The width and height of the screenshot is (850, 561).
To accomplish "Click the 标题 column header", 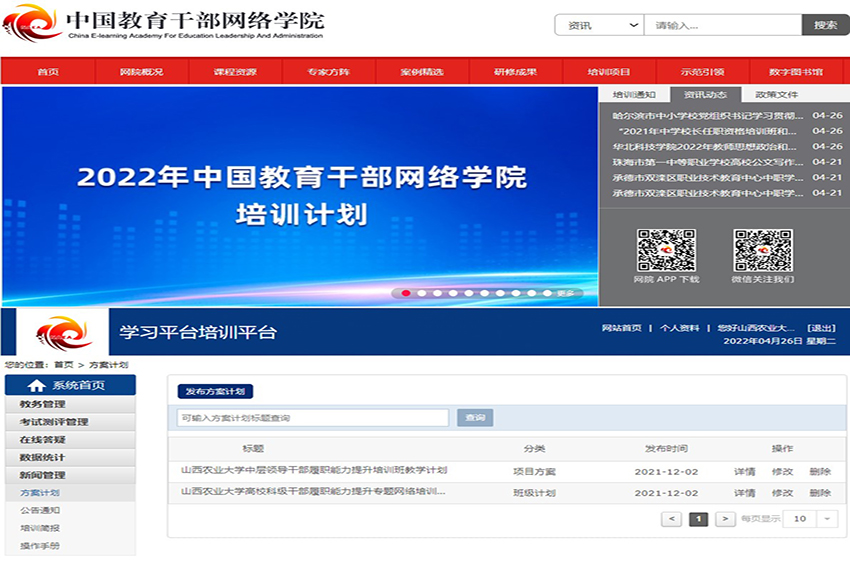I will (253, 448).
